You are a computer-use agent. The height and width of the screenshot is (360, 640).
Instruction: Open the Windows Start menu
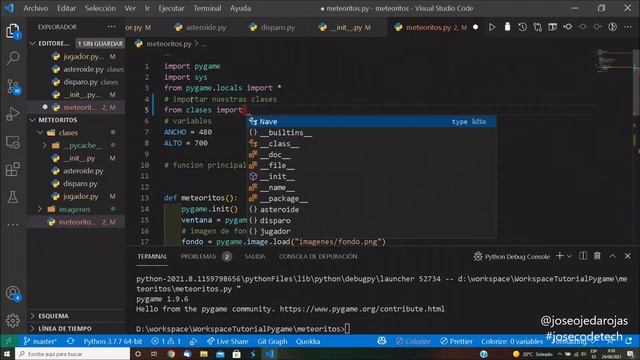[7, 354]
